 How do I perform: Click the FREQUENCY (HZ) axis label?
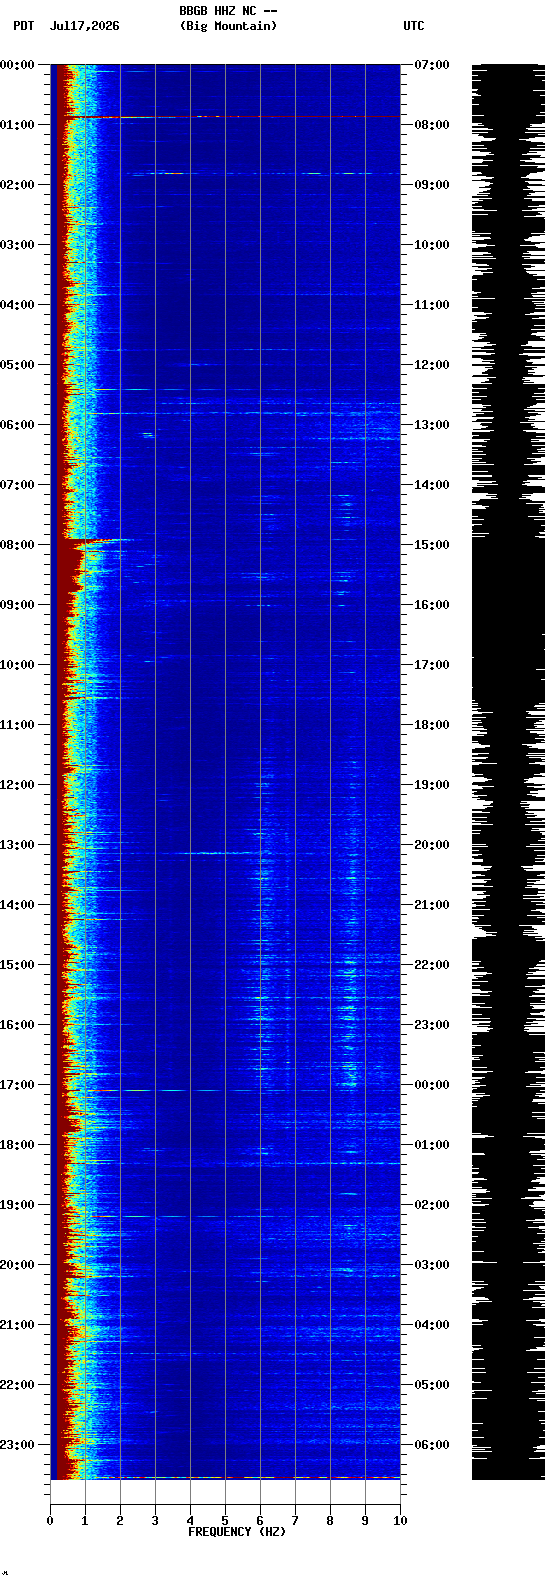pos(237,1532)
